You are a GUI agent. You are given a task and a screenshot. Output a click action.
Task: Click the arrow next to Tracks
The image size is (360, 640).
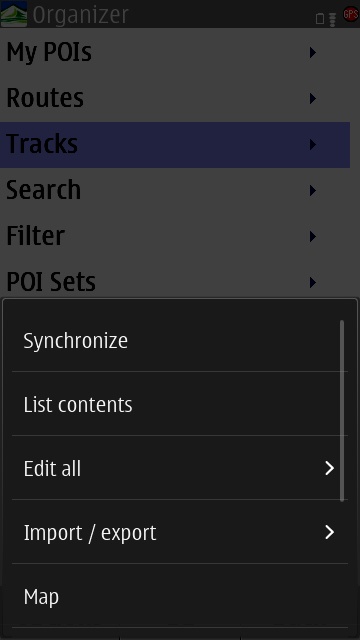click(x=313, y=144)
